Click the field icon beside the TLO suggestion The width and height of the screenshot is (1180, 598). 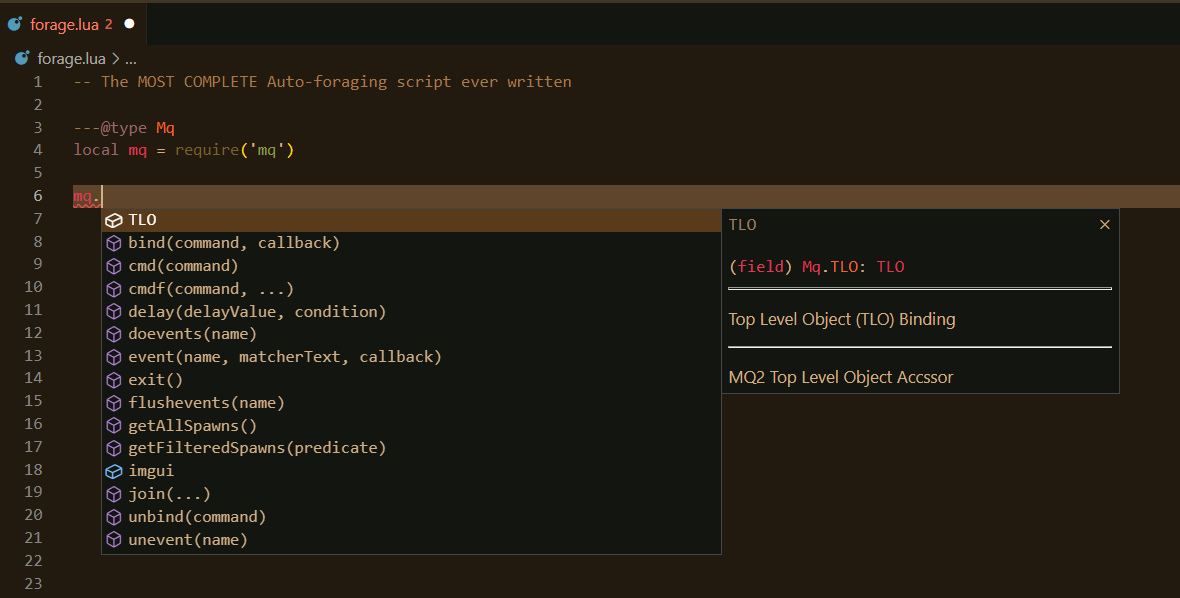(113, 219)
